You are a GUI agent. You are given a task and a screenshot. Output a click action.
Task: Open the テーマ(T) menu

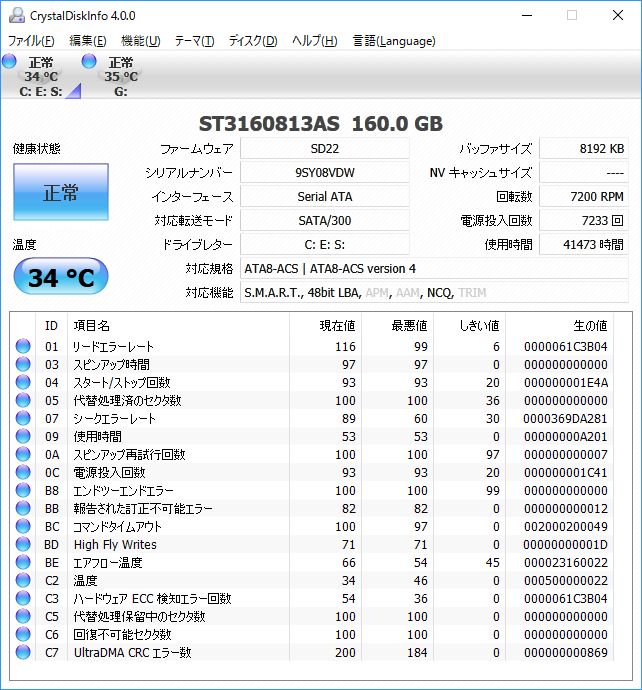[194, 41]
